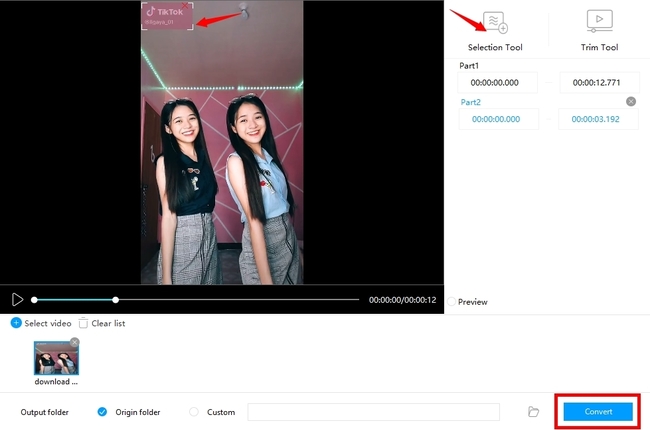Viewport: 650px width, 430px height.
Task: Click the Part1 start time field
Action: pyautogui.click(x=497, y=83)
